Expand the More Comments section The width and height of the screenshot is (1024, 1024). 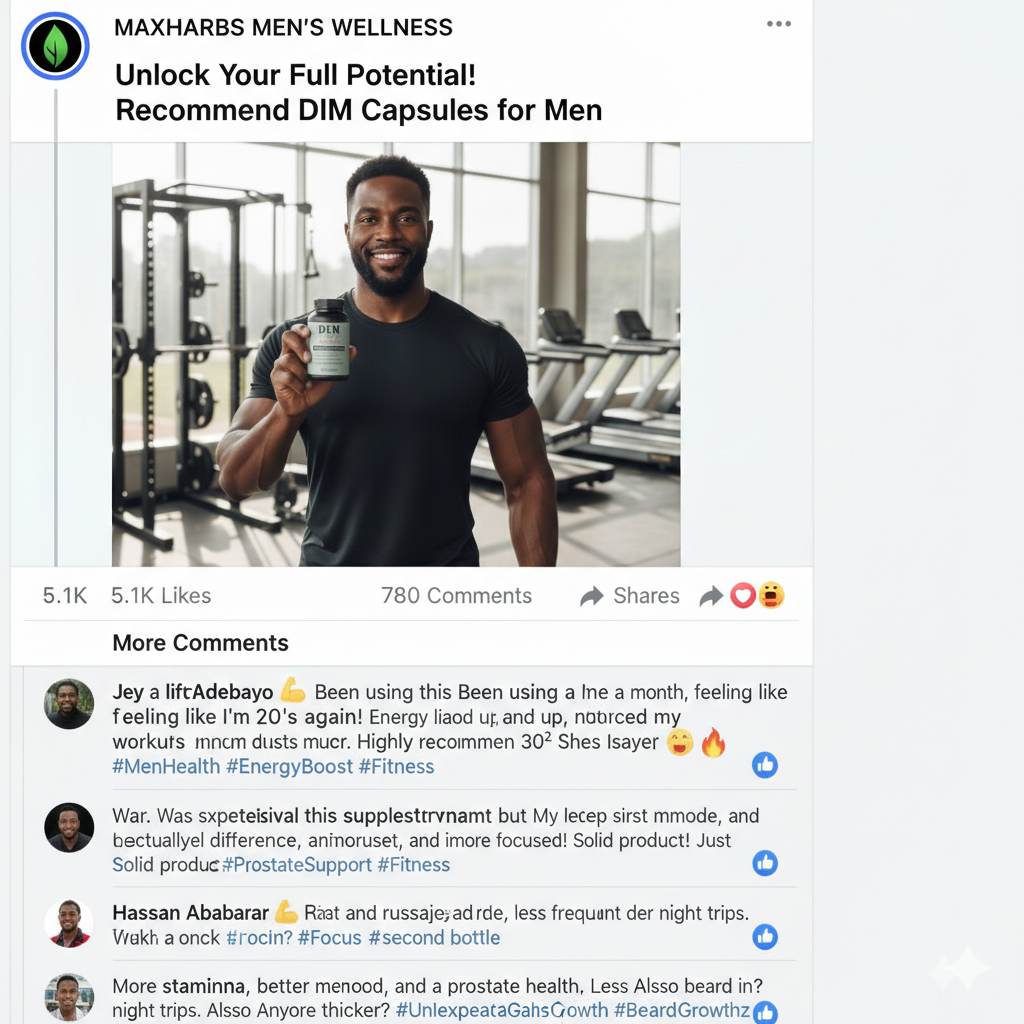[x=200, y=643]
